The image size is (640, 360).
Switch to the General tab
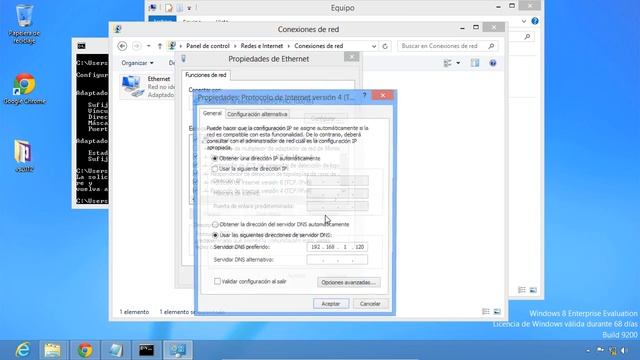212,113
